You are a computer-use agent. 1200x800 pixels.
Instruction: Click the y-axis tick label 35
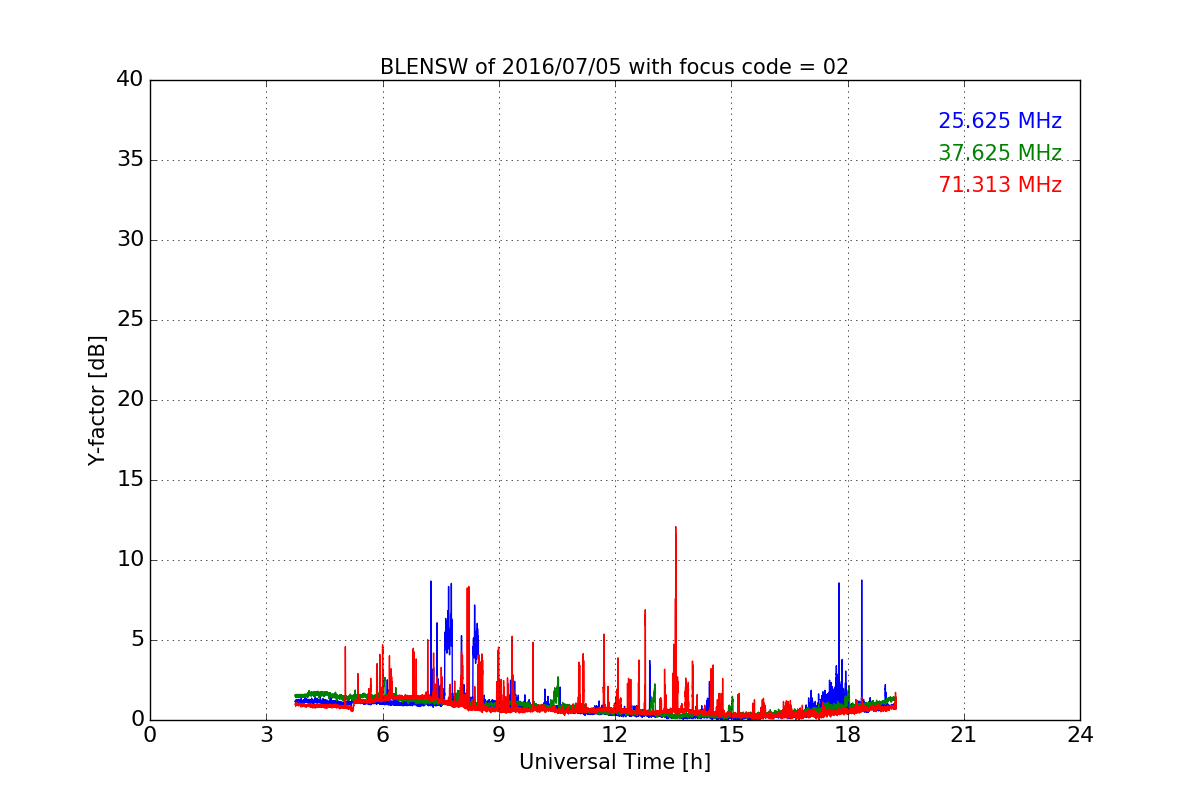click(x=130, y=160)
